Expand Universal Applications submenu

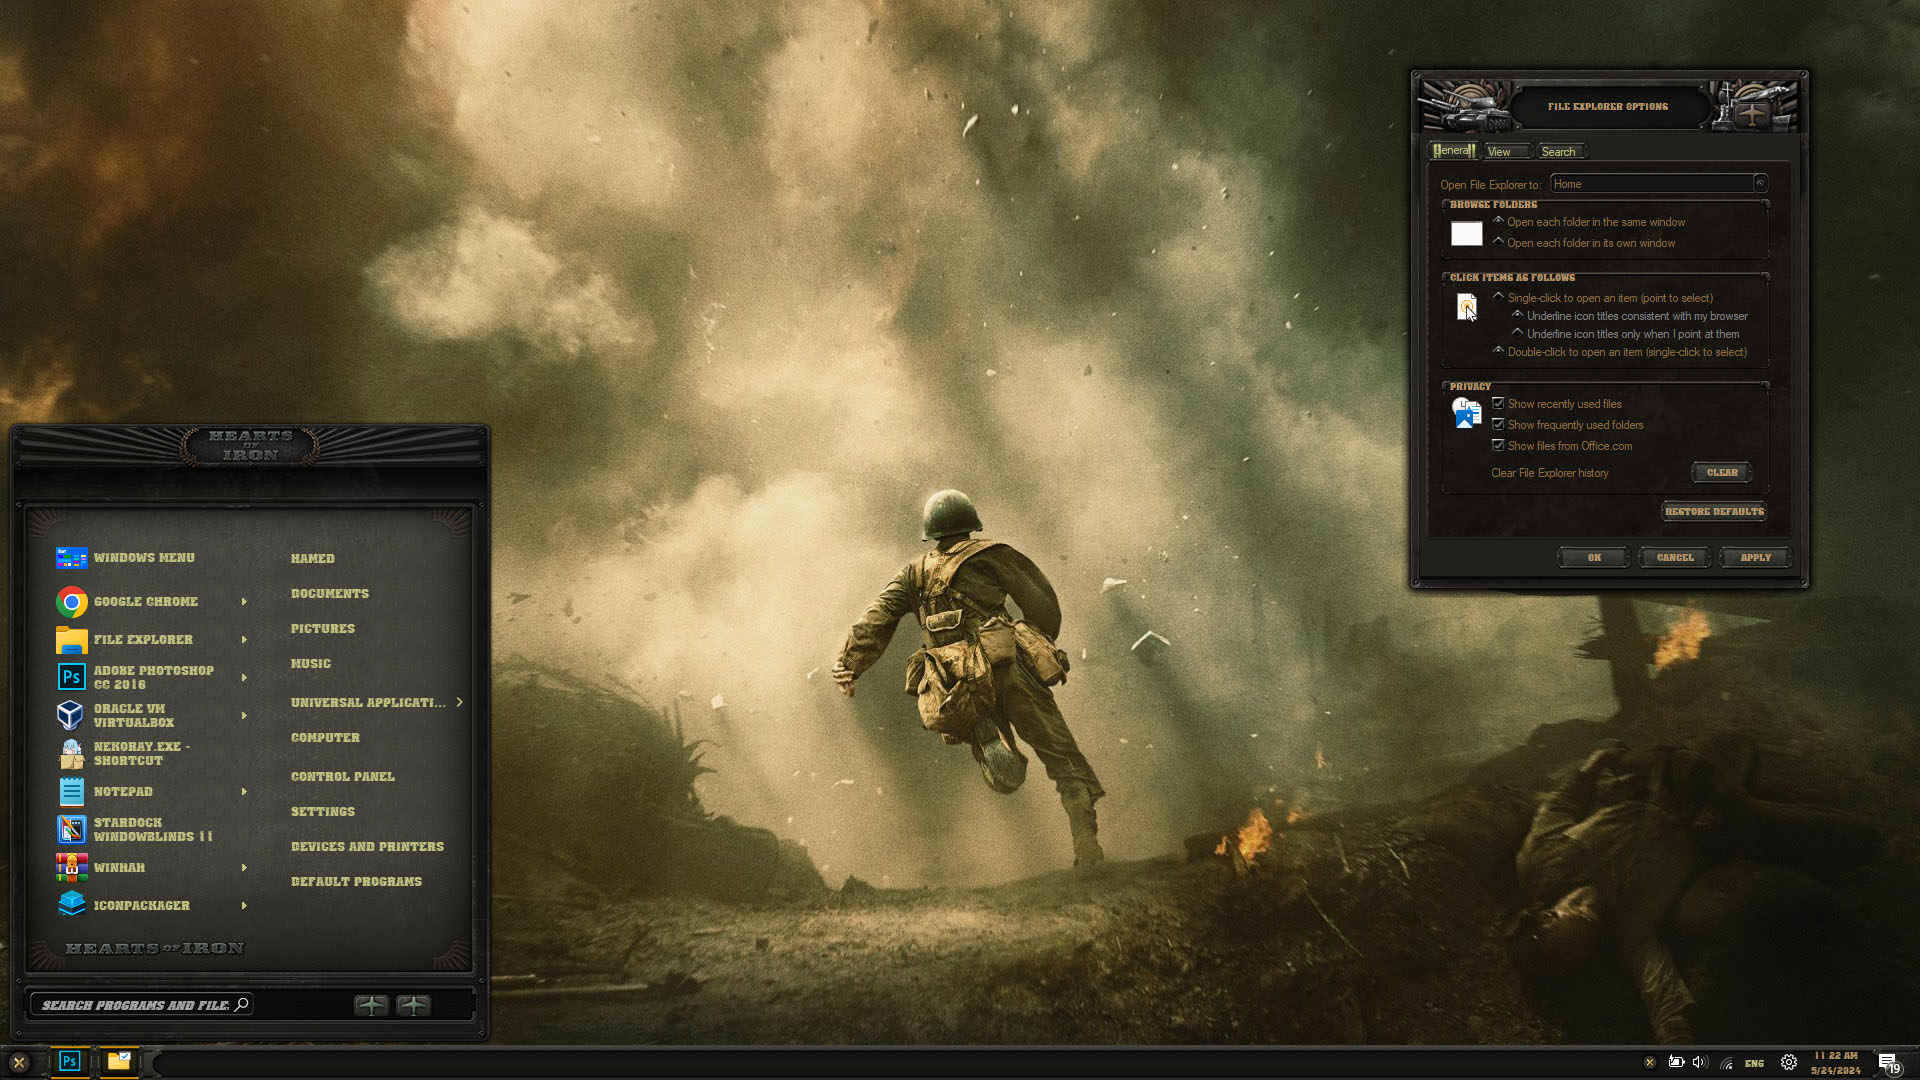459,702
